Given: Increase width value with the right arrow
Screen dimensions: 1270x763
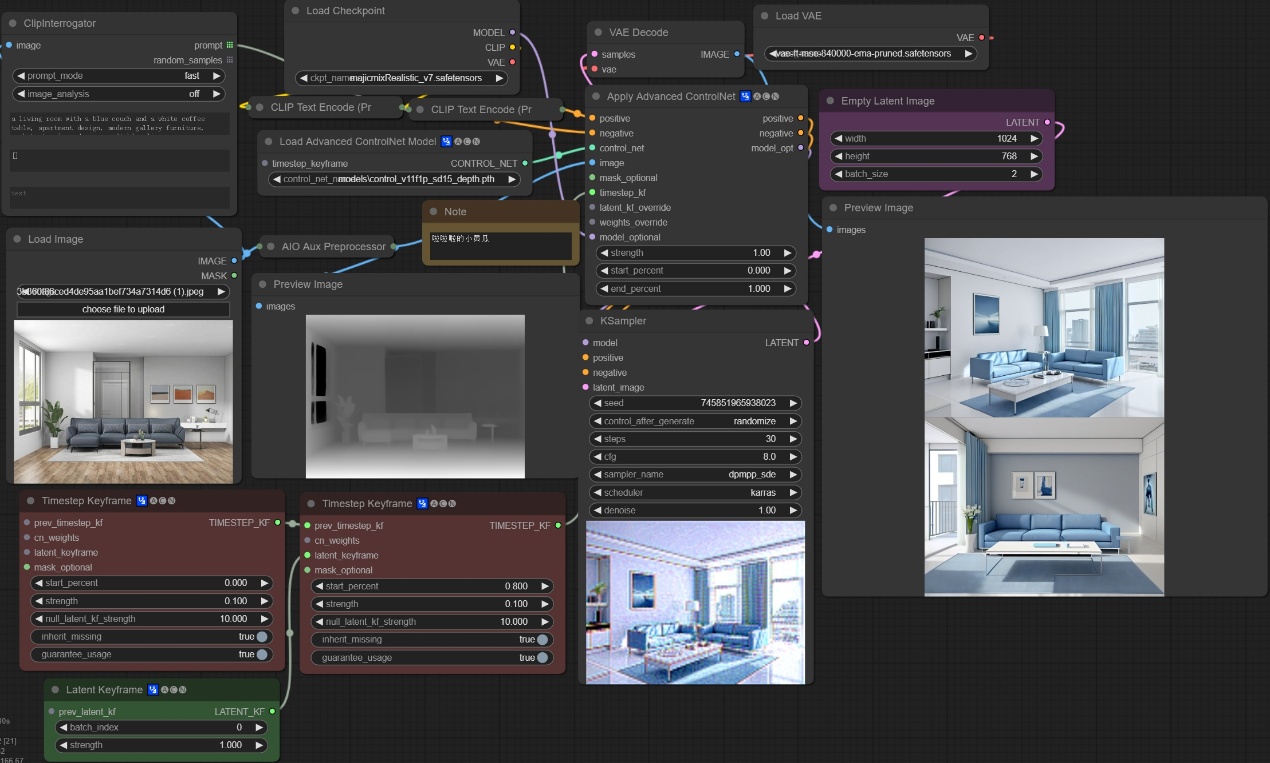Looking at the screenshot, I should pos(1033,139).
